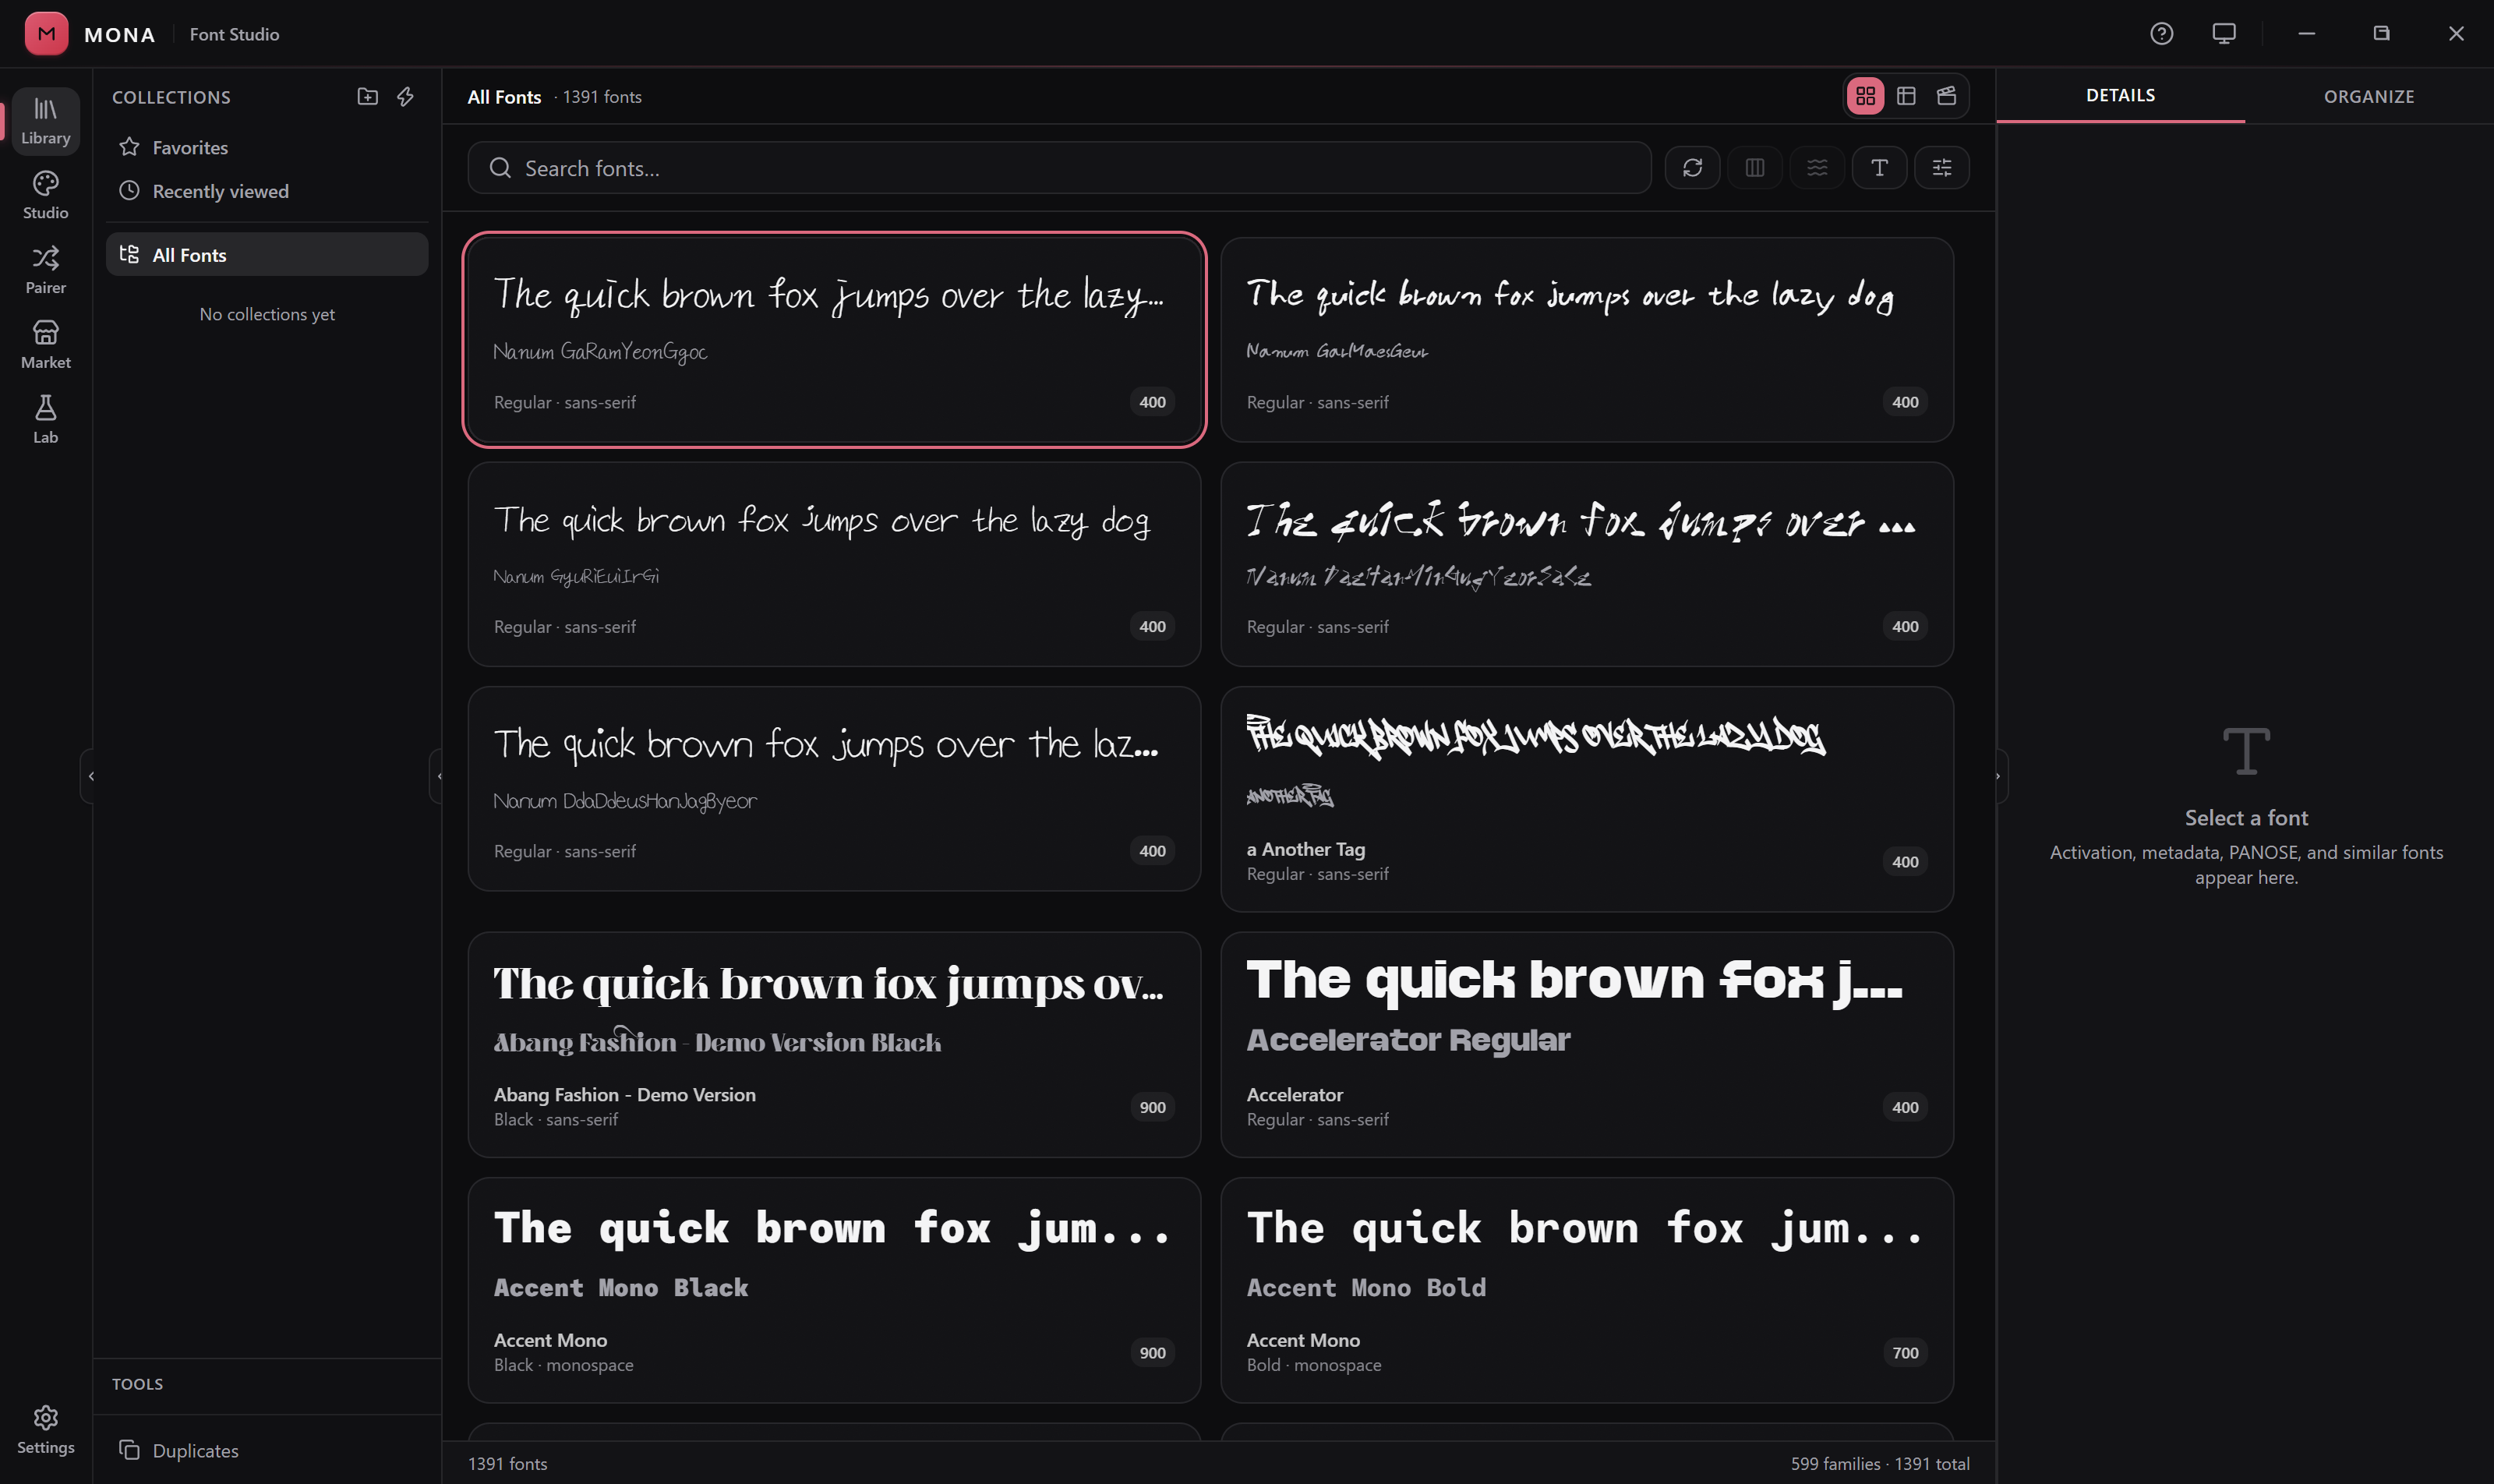The height and width of the screenshot is (1484, 2494).
Task: Click the refresh arrows icon beside search
Action: [x=1692, y=167]
